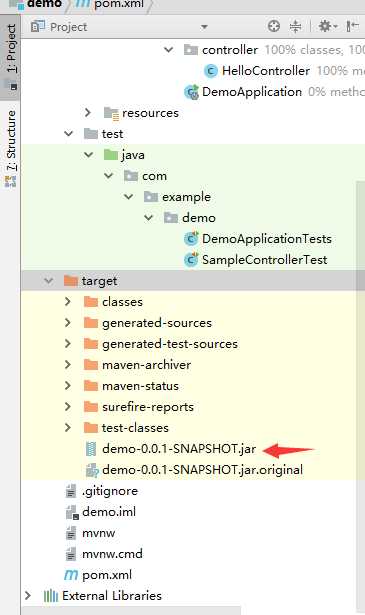Screen dimensions: 365x615
Task: Select the maven-status folder name
Action: click(x=140, y=386)
